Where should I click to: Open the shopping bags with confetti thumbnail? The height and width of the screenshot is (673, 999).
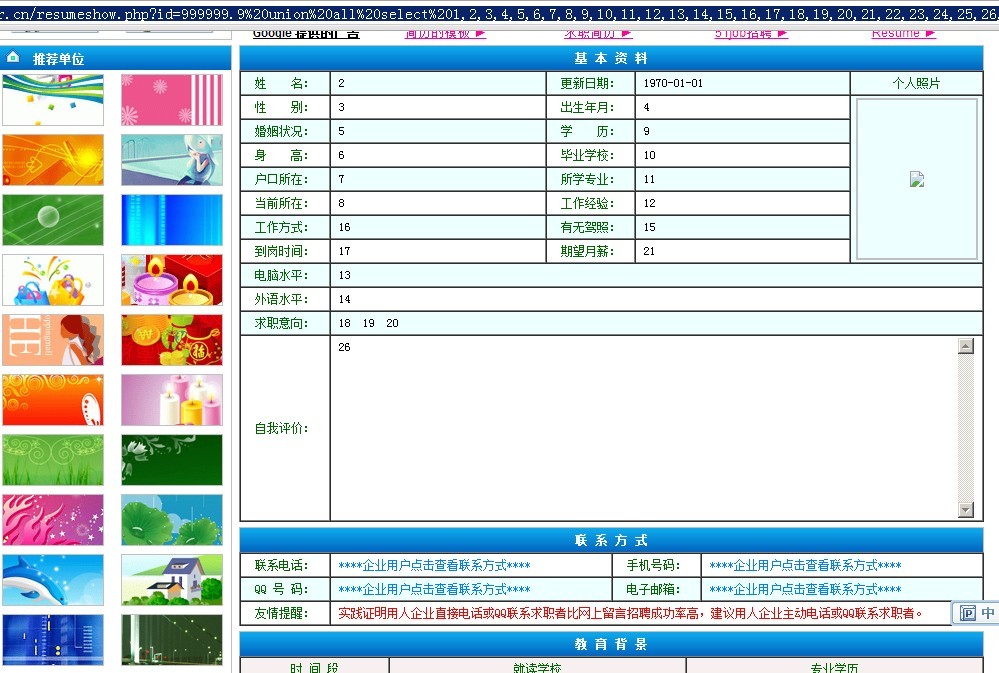click(x=53, y=280)
